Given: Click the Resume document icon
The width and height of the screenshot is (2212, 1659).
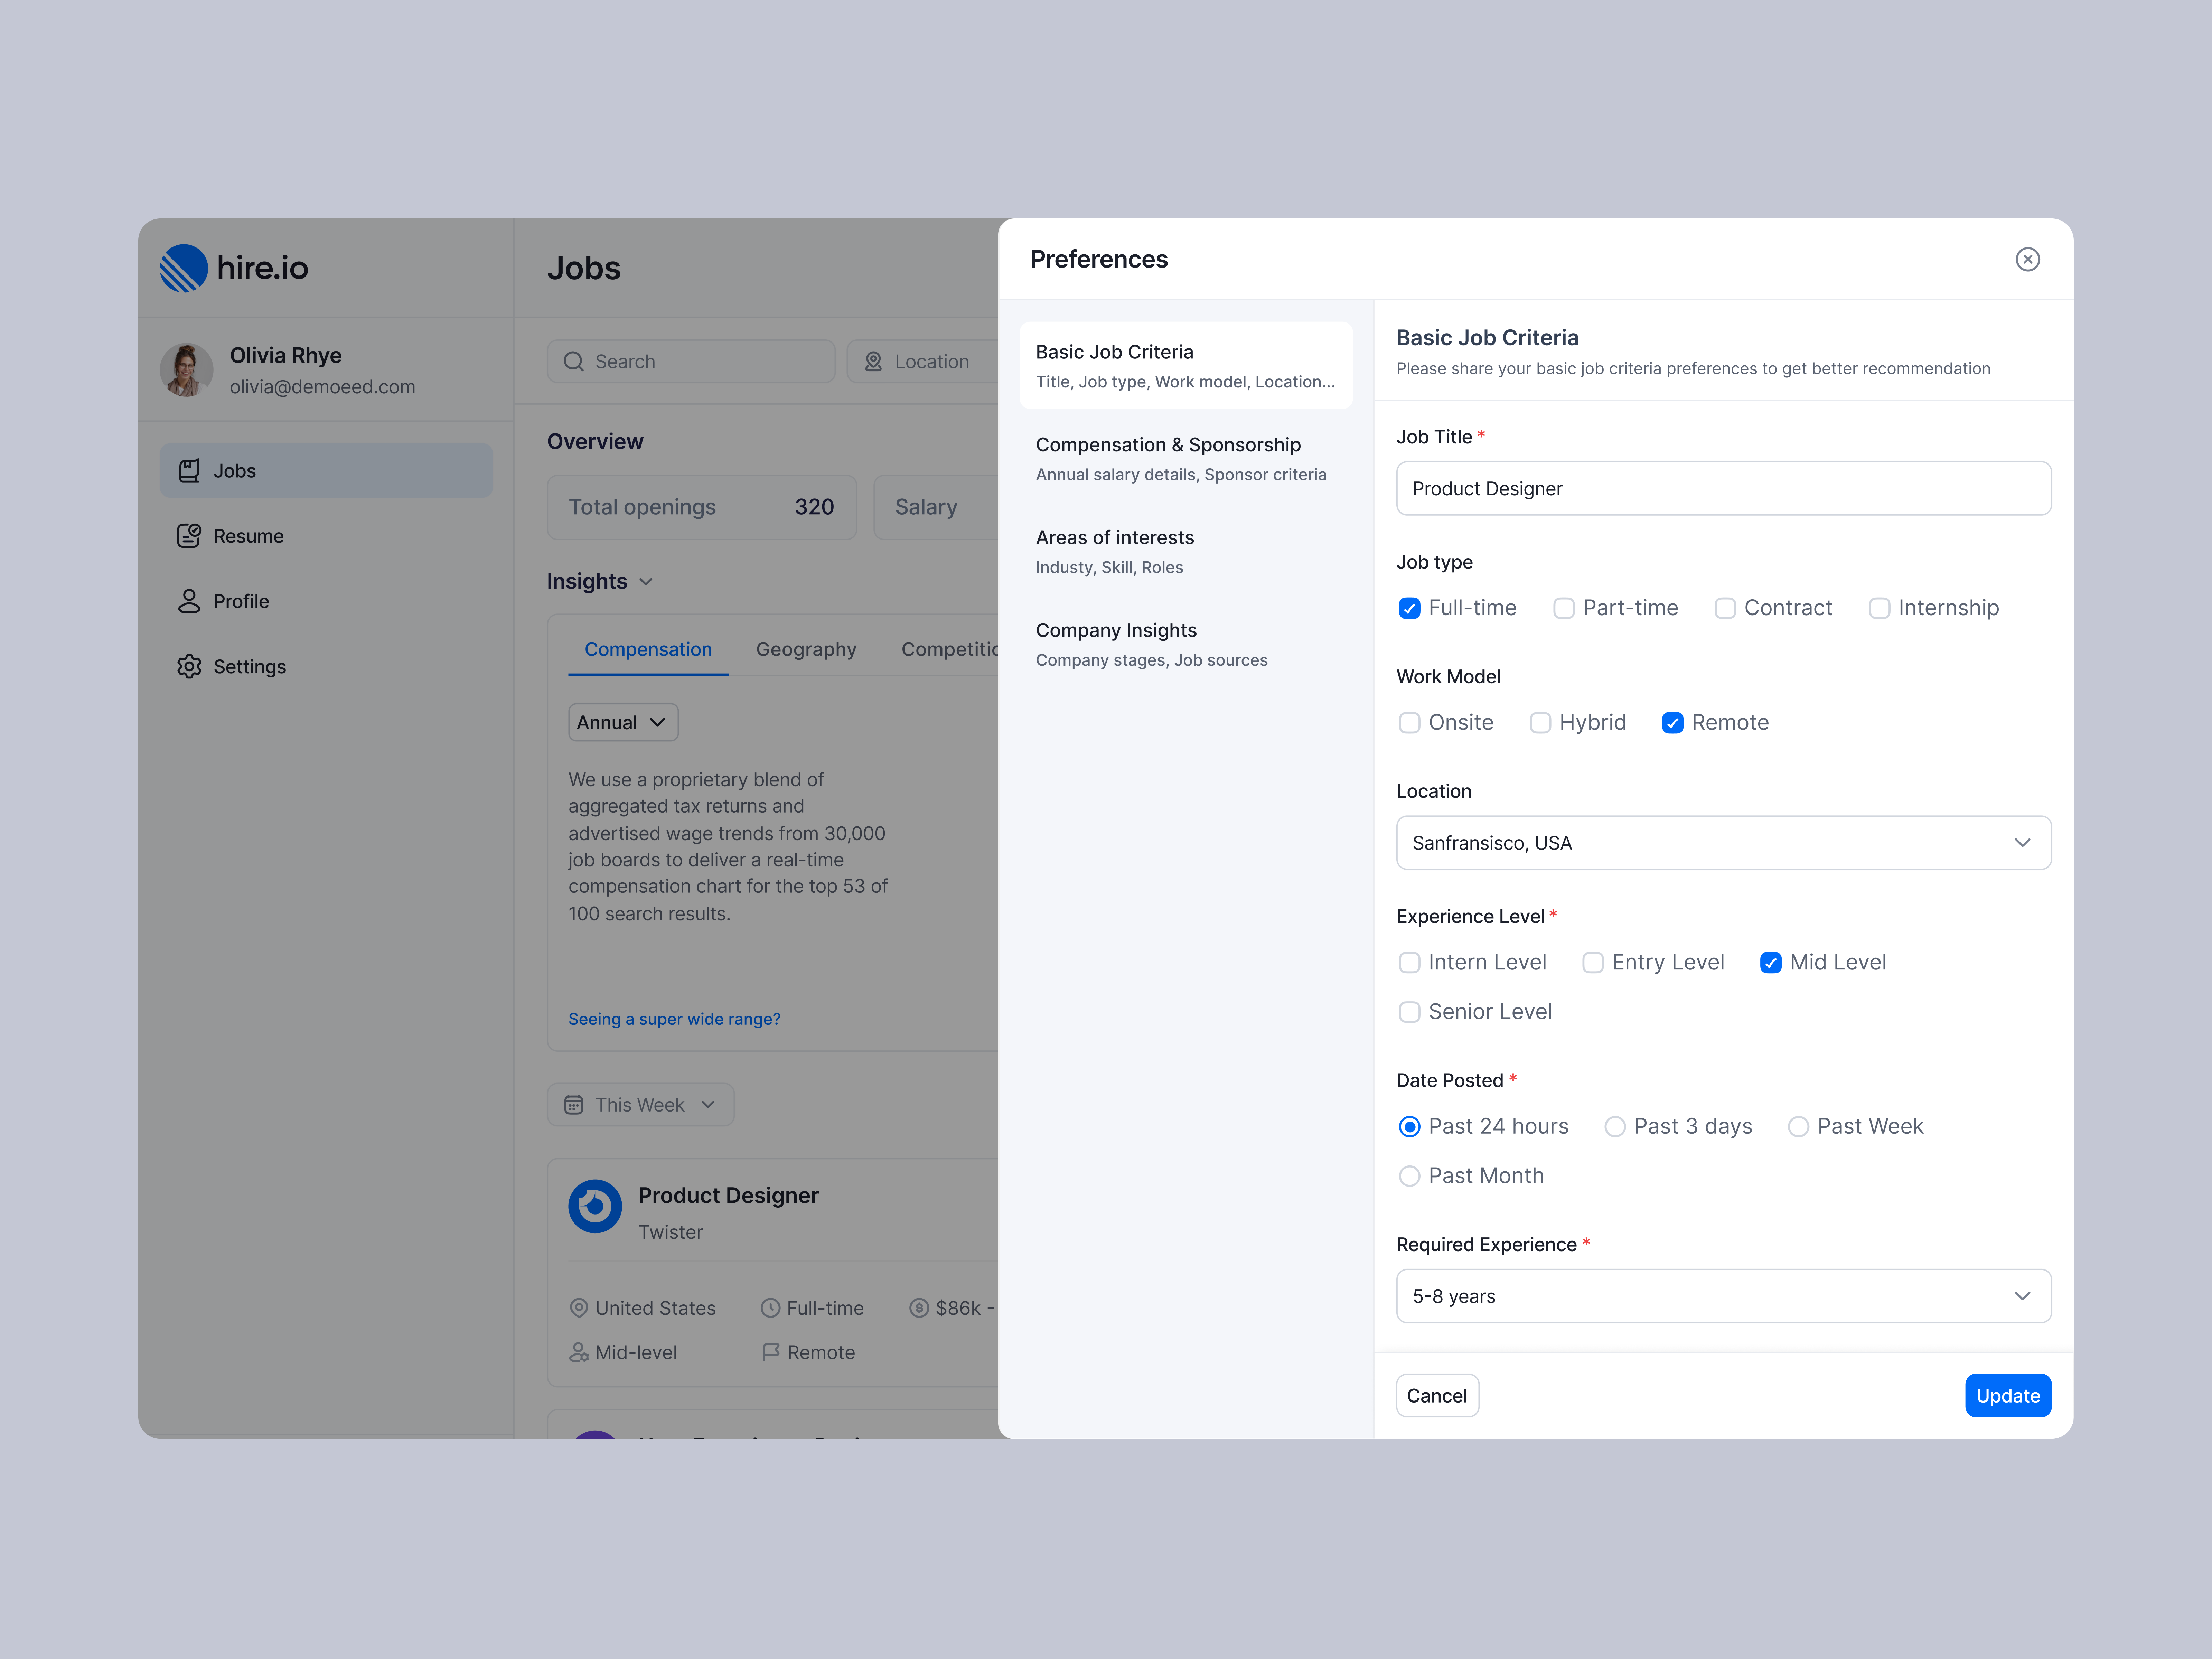Looking at the screenshot, I should (x=189, y=536).
